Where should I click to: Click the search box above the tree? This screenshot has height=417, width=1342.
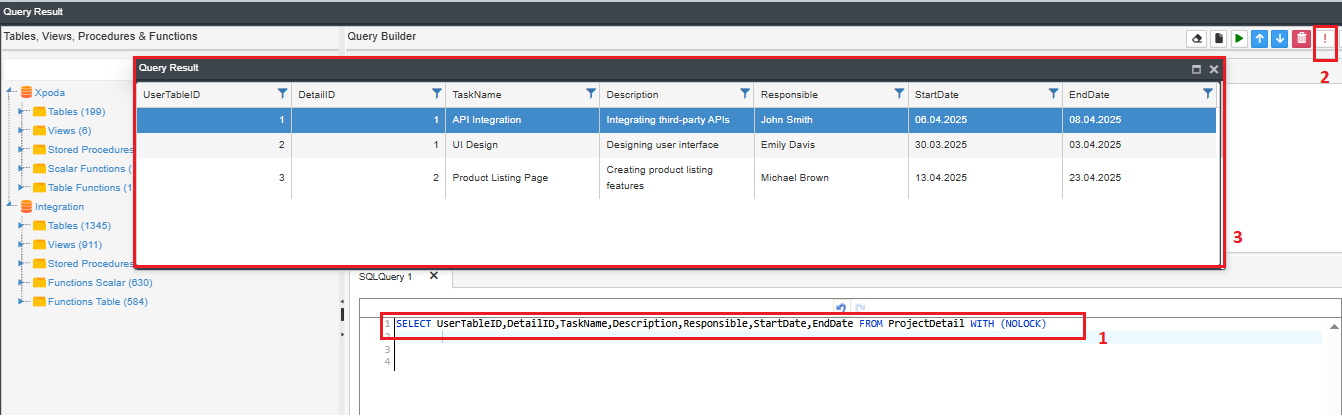[70, 70]
